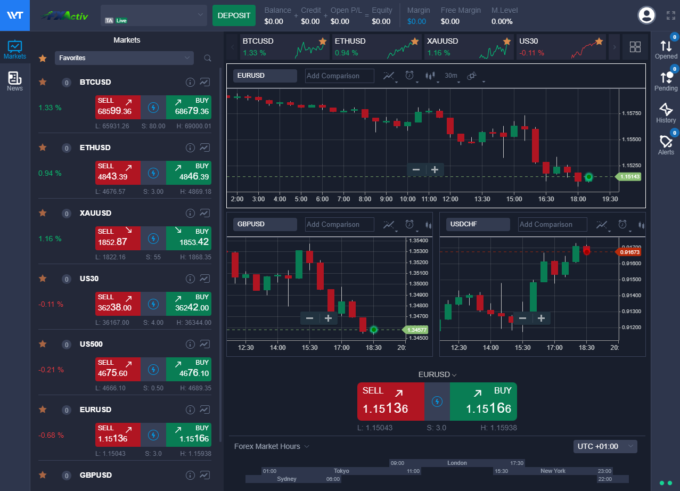Open GBPUSD chart icon in markets list
This screenshot has width=680, height=491.
coord(205,475)
